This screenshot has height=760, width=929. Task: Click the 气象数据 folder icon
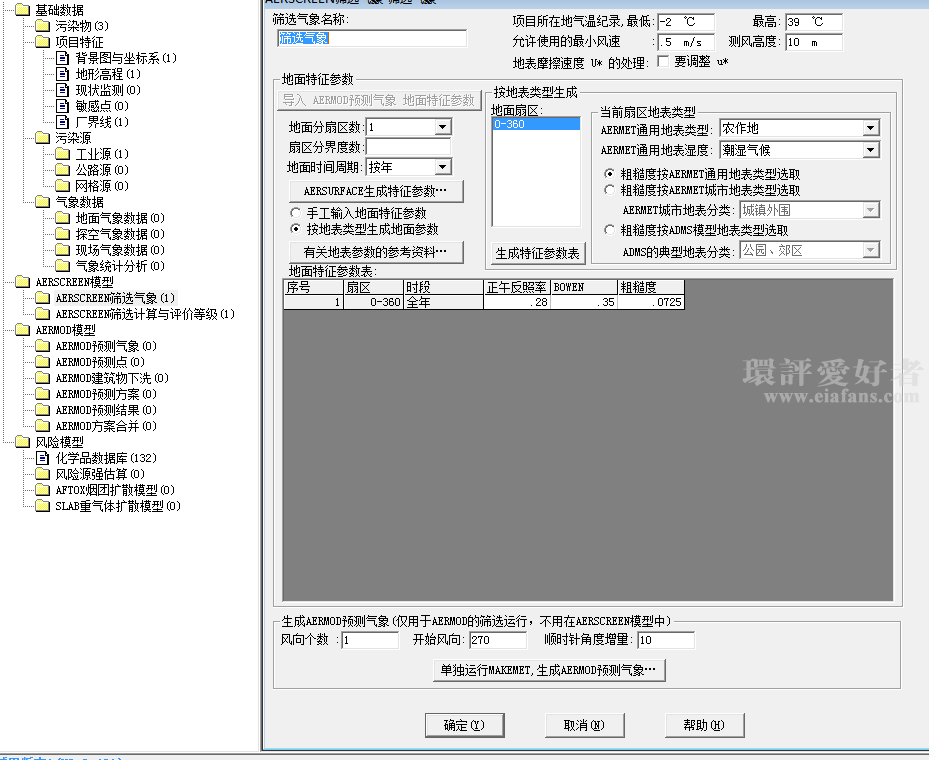tap(42, 201)
